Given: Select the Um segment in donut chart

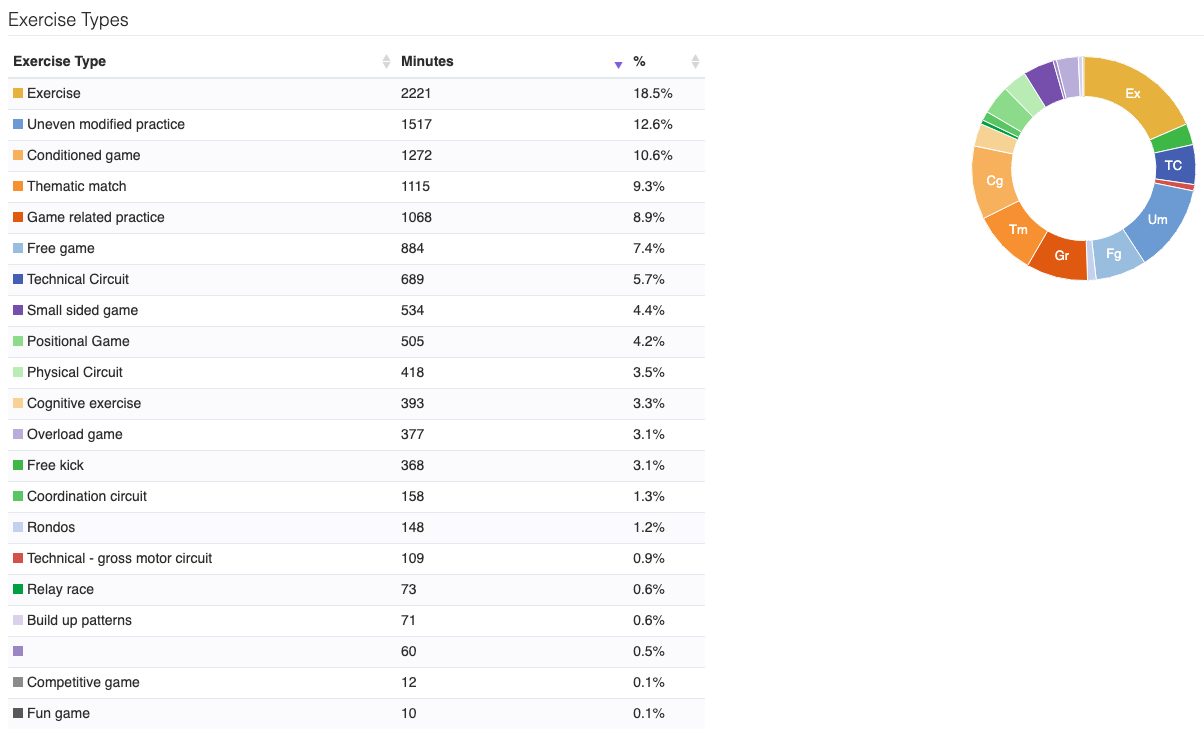Looking at the screenshot, I should [x=1157, y=220].
